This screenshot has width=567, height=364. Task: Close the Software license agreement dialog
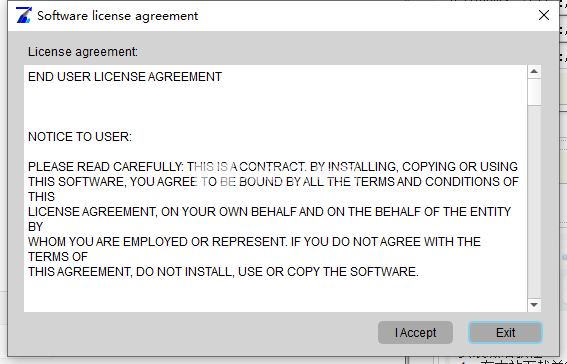pos(544,15)
